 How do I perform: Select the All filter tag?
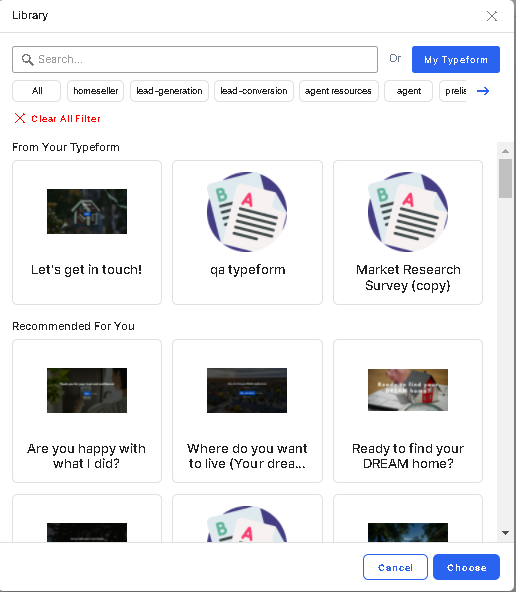pos(37,91)
